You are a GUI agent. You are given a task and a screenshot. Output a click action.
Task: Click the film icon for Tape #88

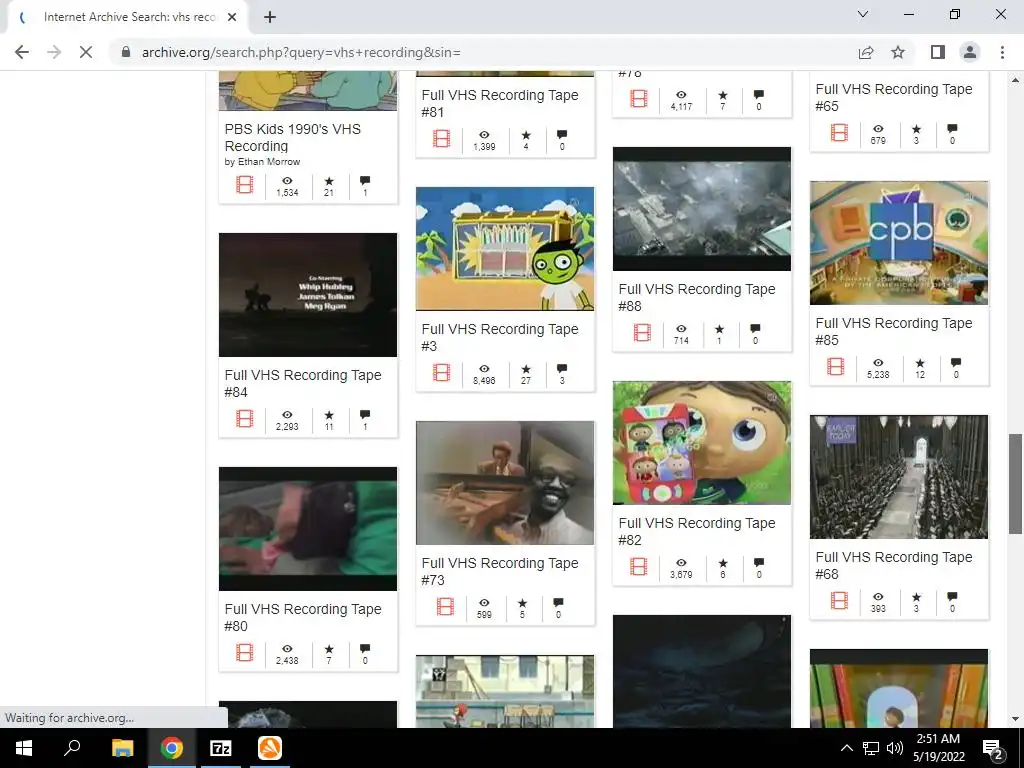point(643,332)
